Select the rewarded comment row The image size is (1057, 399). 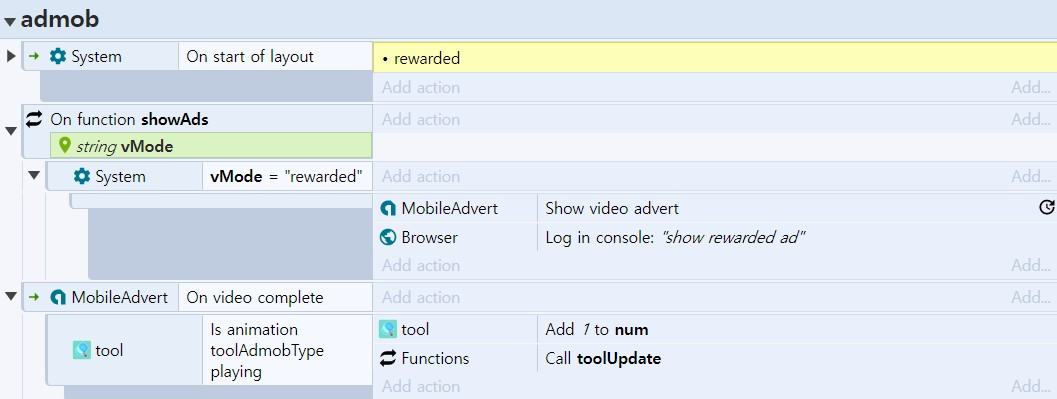coord(715,58)
